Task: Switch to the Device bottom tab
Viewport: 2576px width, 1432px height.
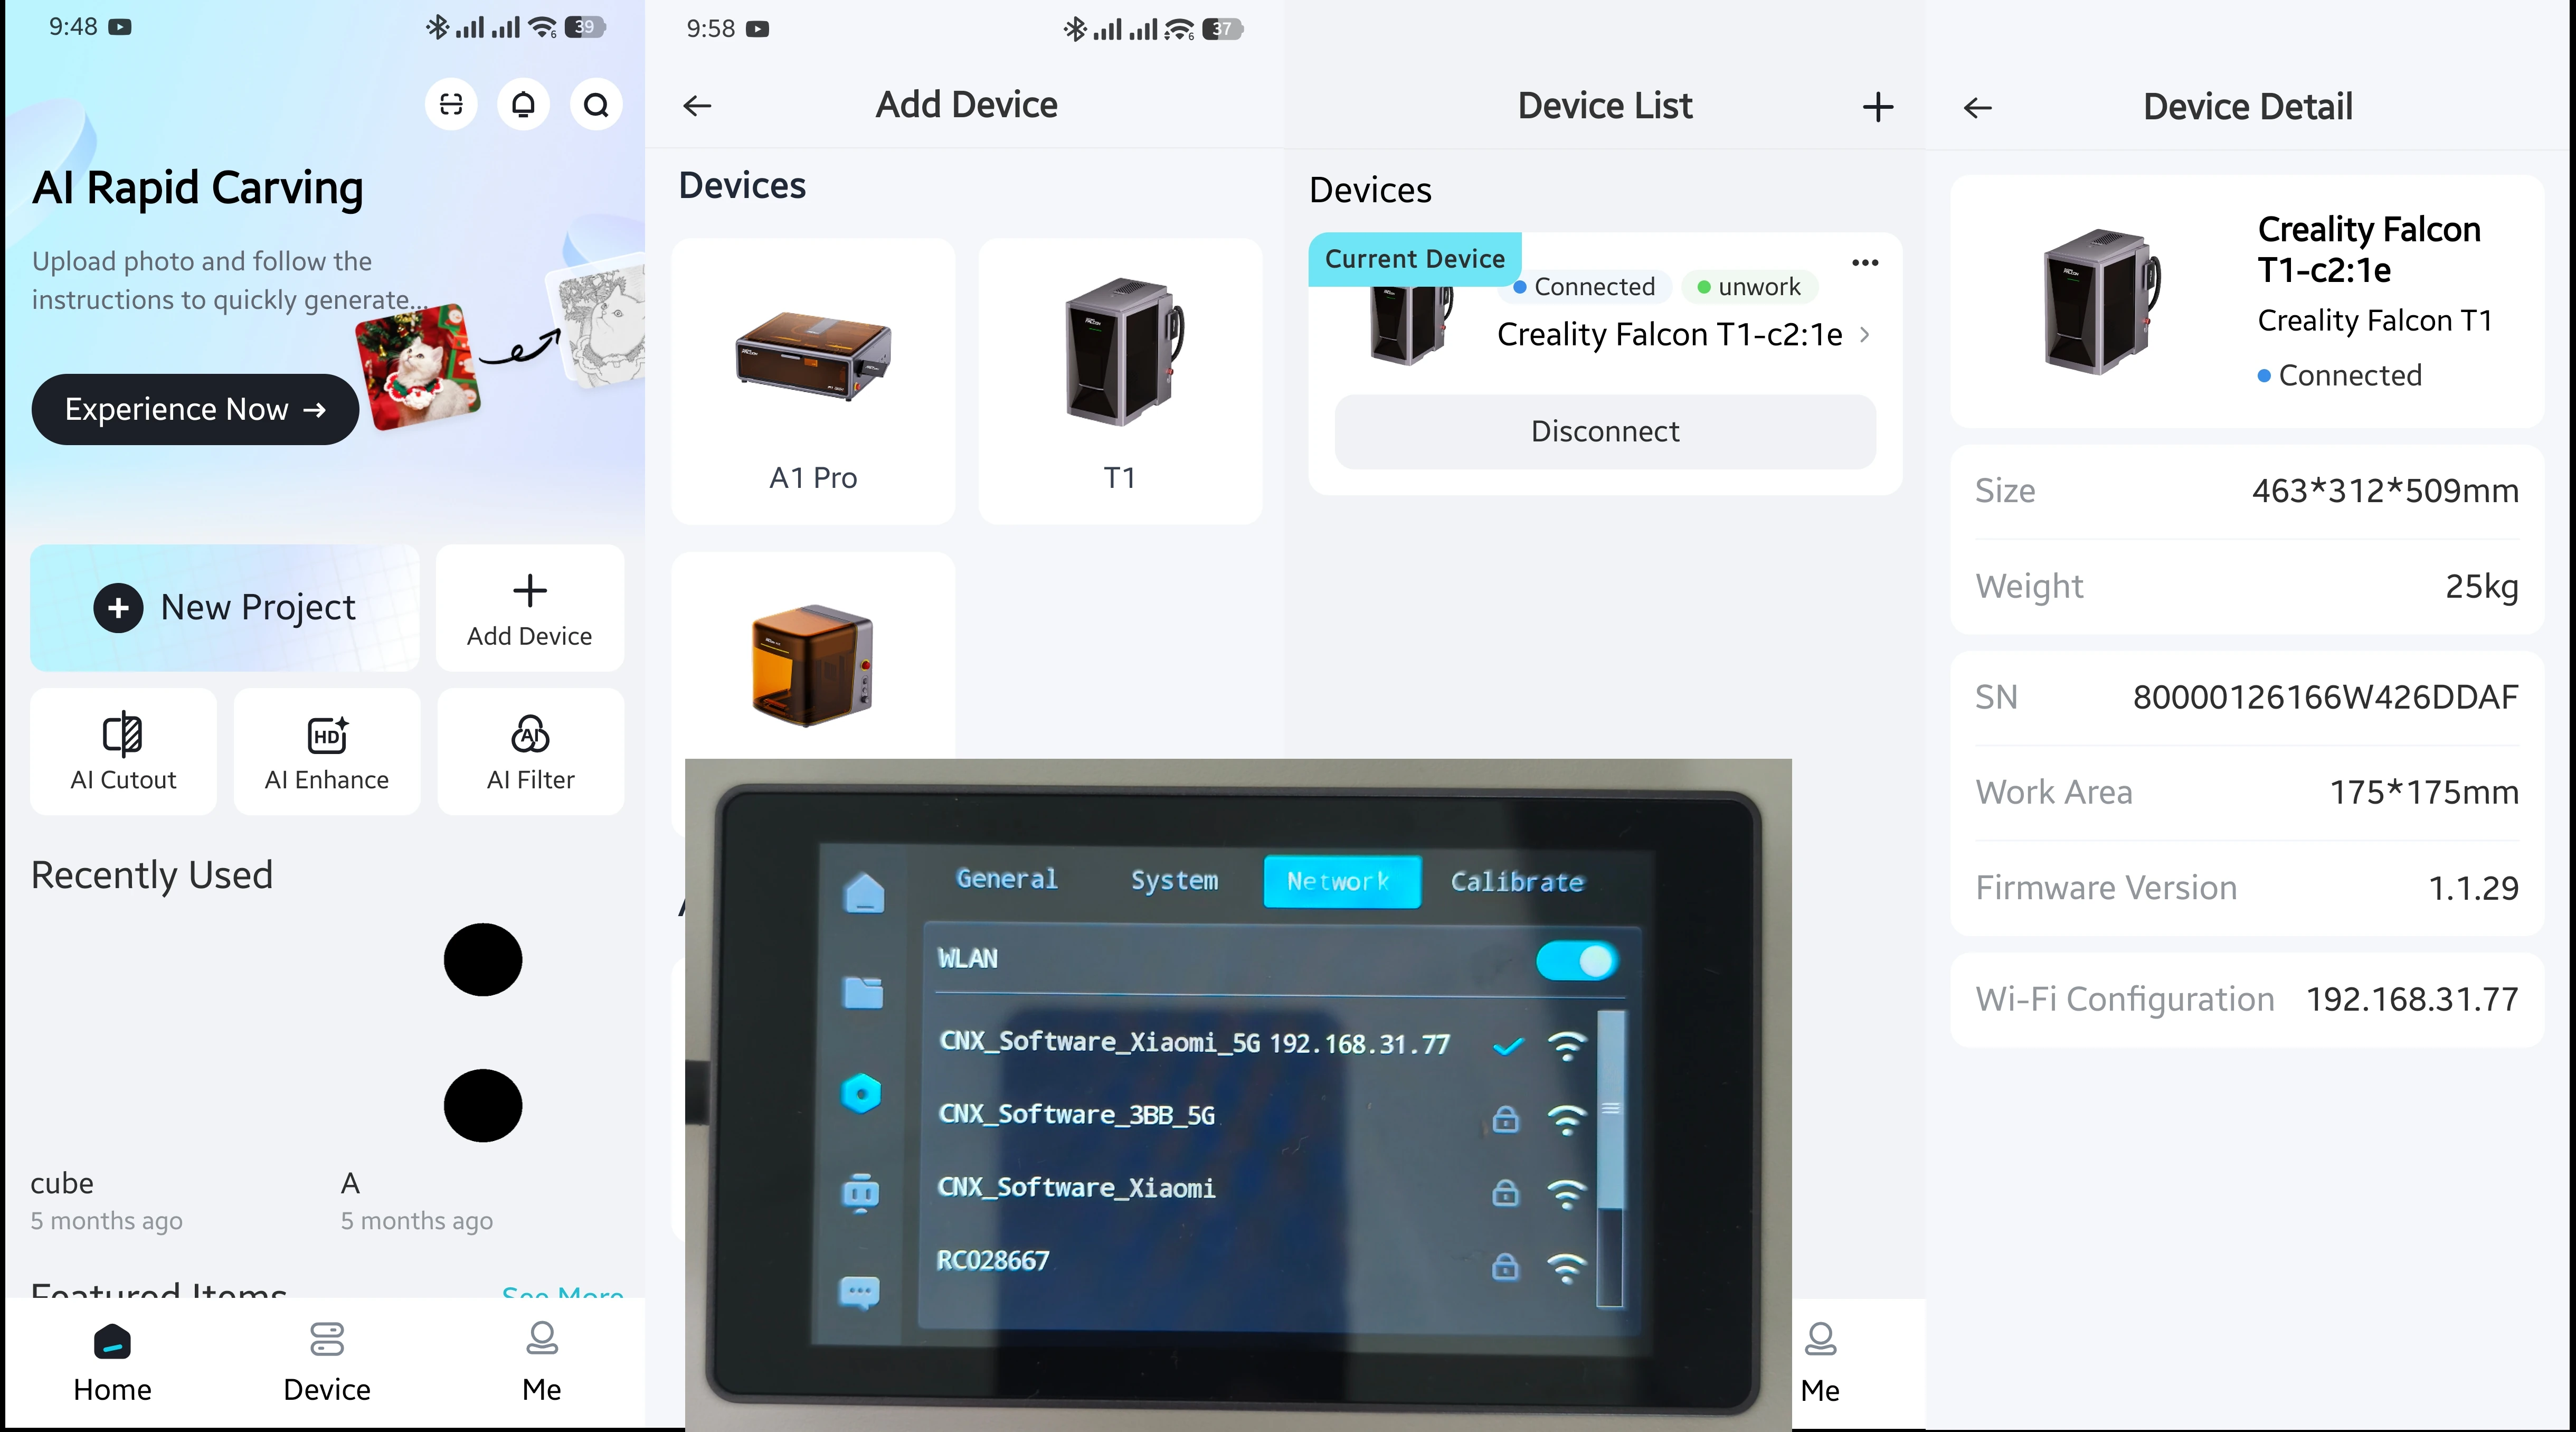Action: pos(327,1363)
